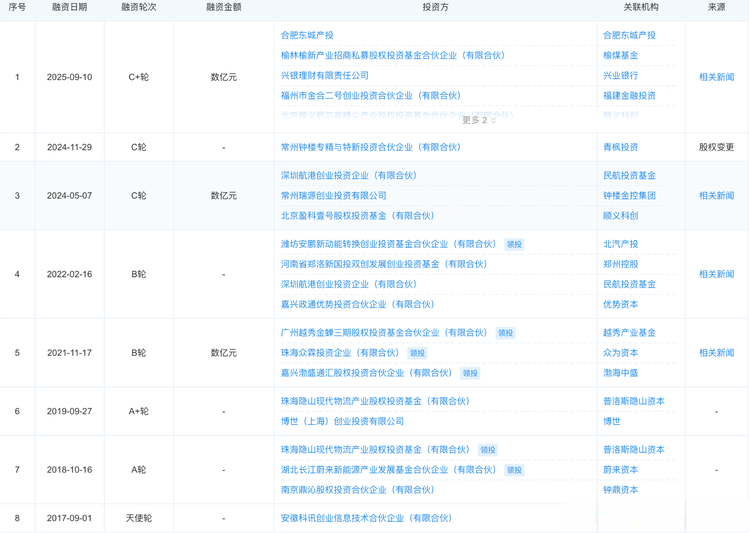Open 河南省郑洛新国投双创发展创业投资基金 link

pyautogui.click(x=384, y=264)
